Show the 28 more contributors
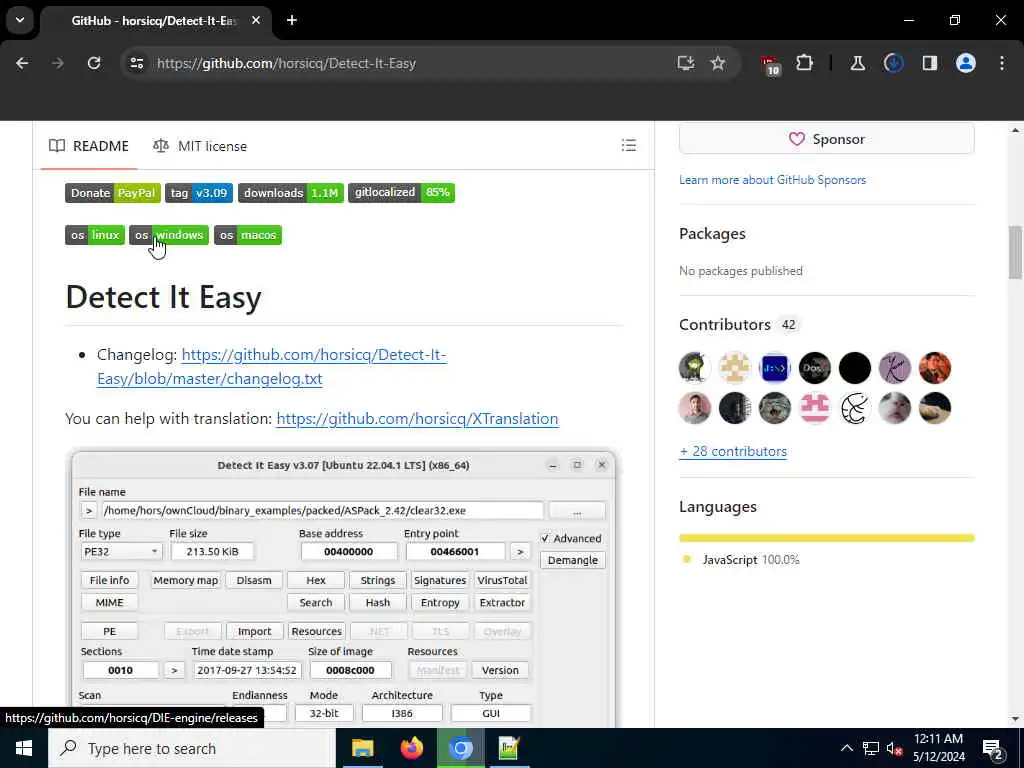The image size is (1024, 768). [x=733, y=451]
